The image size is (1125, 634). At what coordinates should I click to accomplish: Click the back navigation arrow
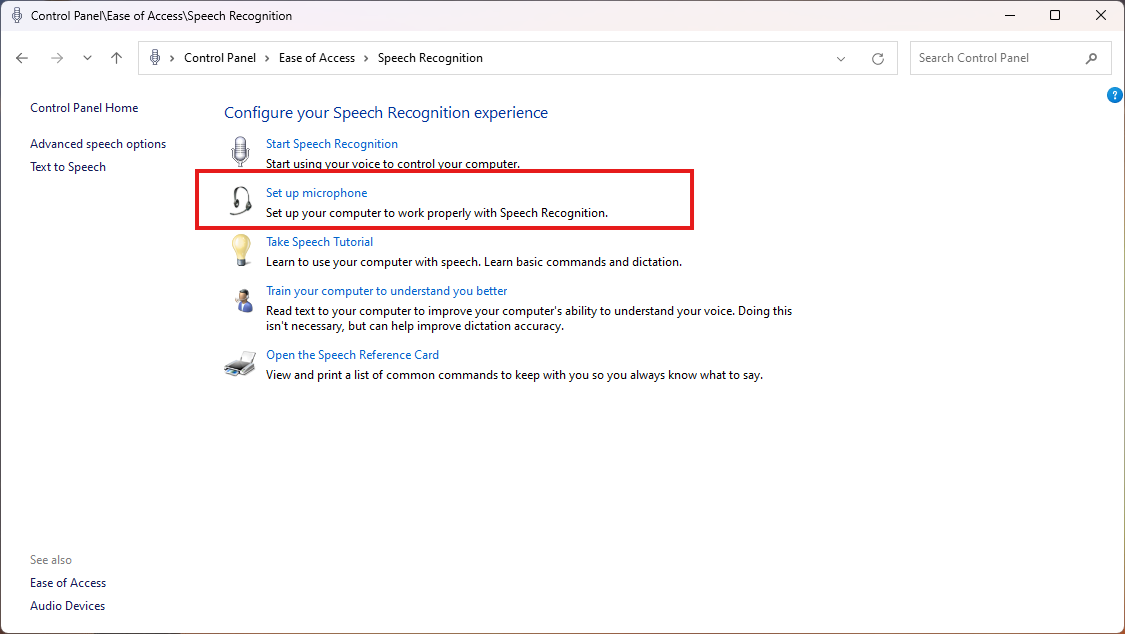[22, 58]
